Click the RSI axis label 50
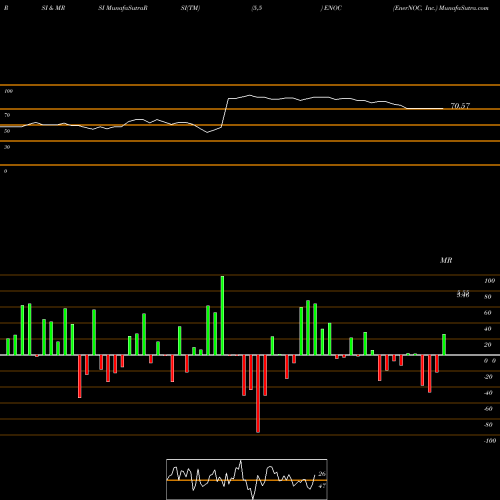 (7, 131)
